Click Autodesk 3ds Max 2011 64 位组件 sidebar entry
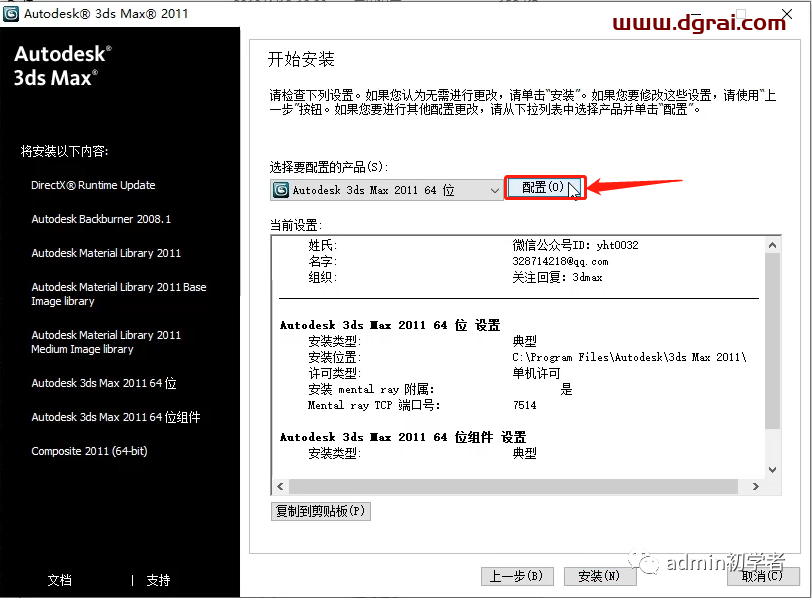The height and width of the screenshot is (598, 812). [x=115, y=417]
